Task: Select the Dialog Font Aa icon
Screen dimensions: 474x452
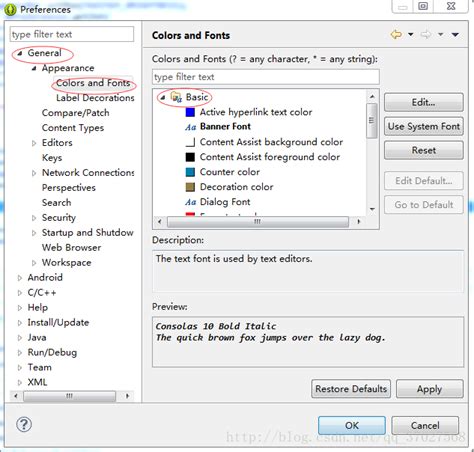Action: coord(190,202)
